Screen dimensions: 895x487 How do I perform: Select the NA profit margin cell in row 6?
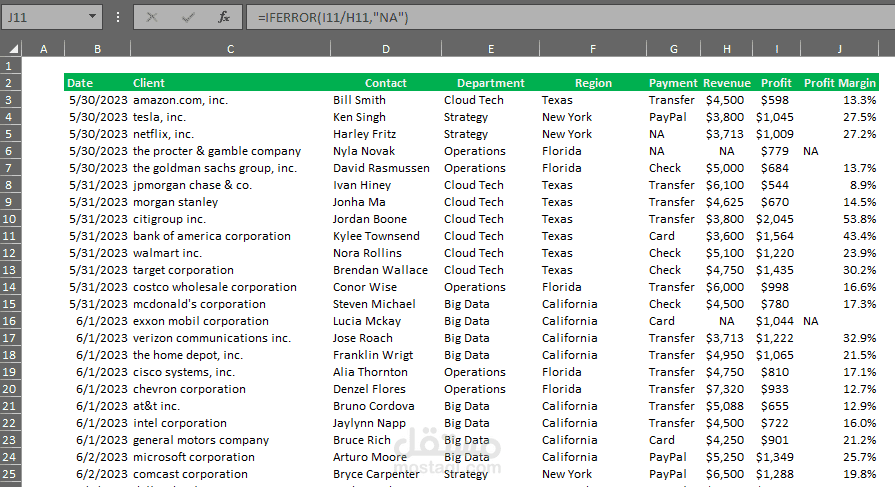pos(840,151)
